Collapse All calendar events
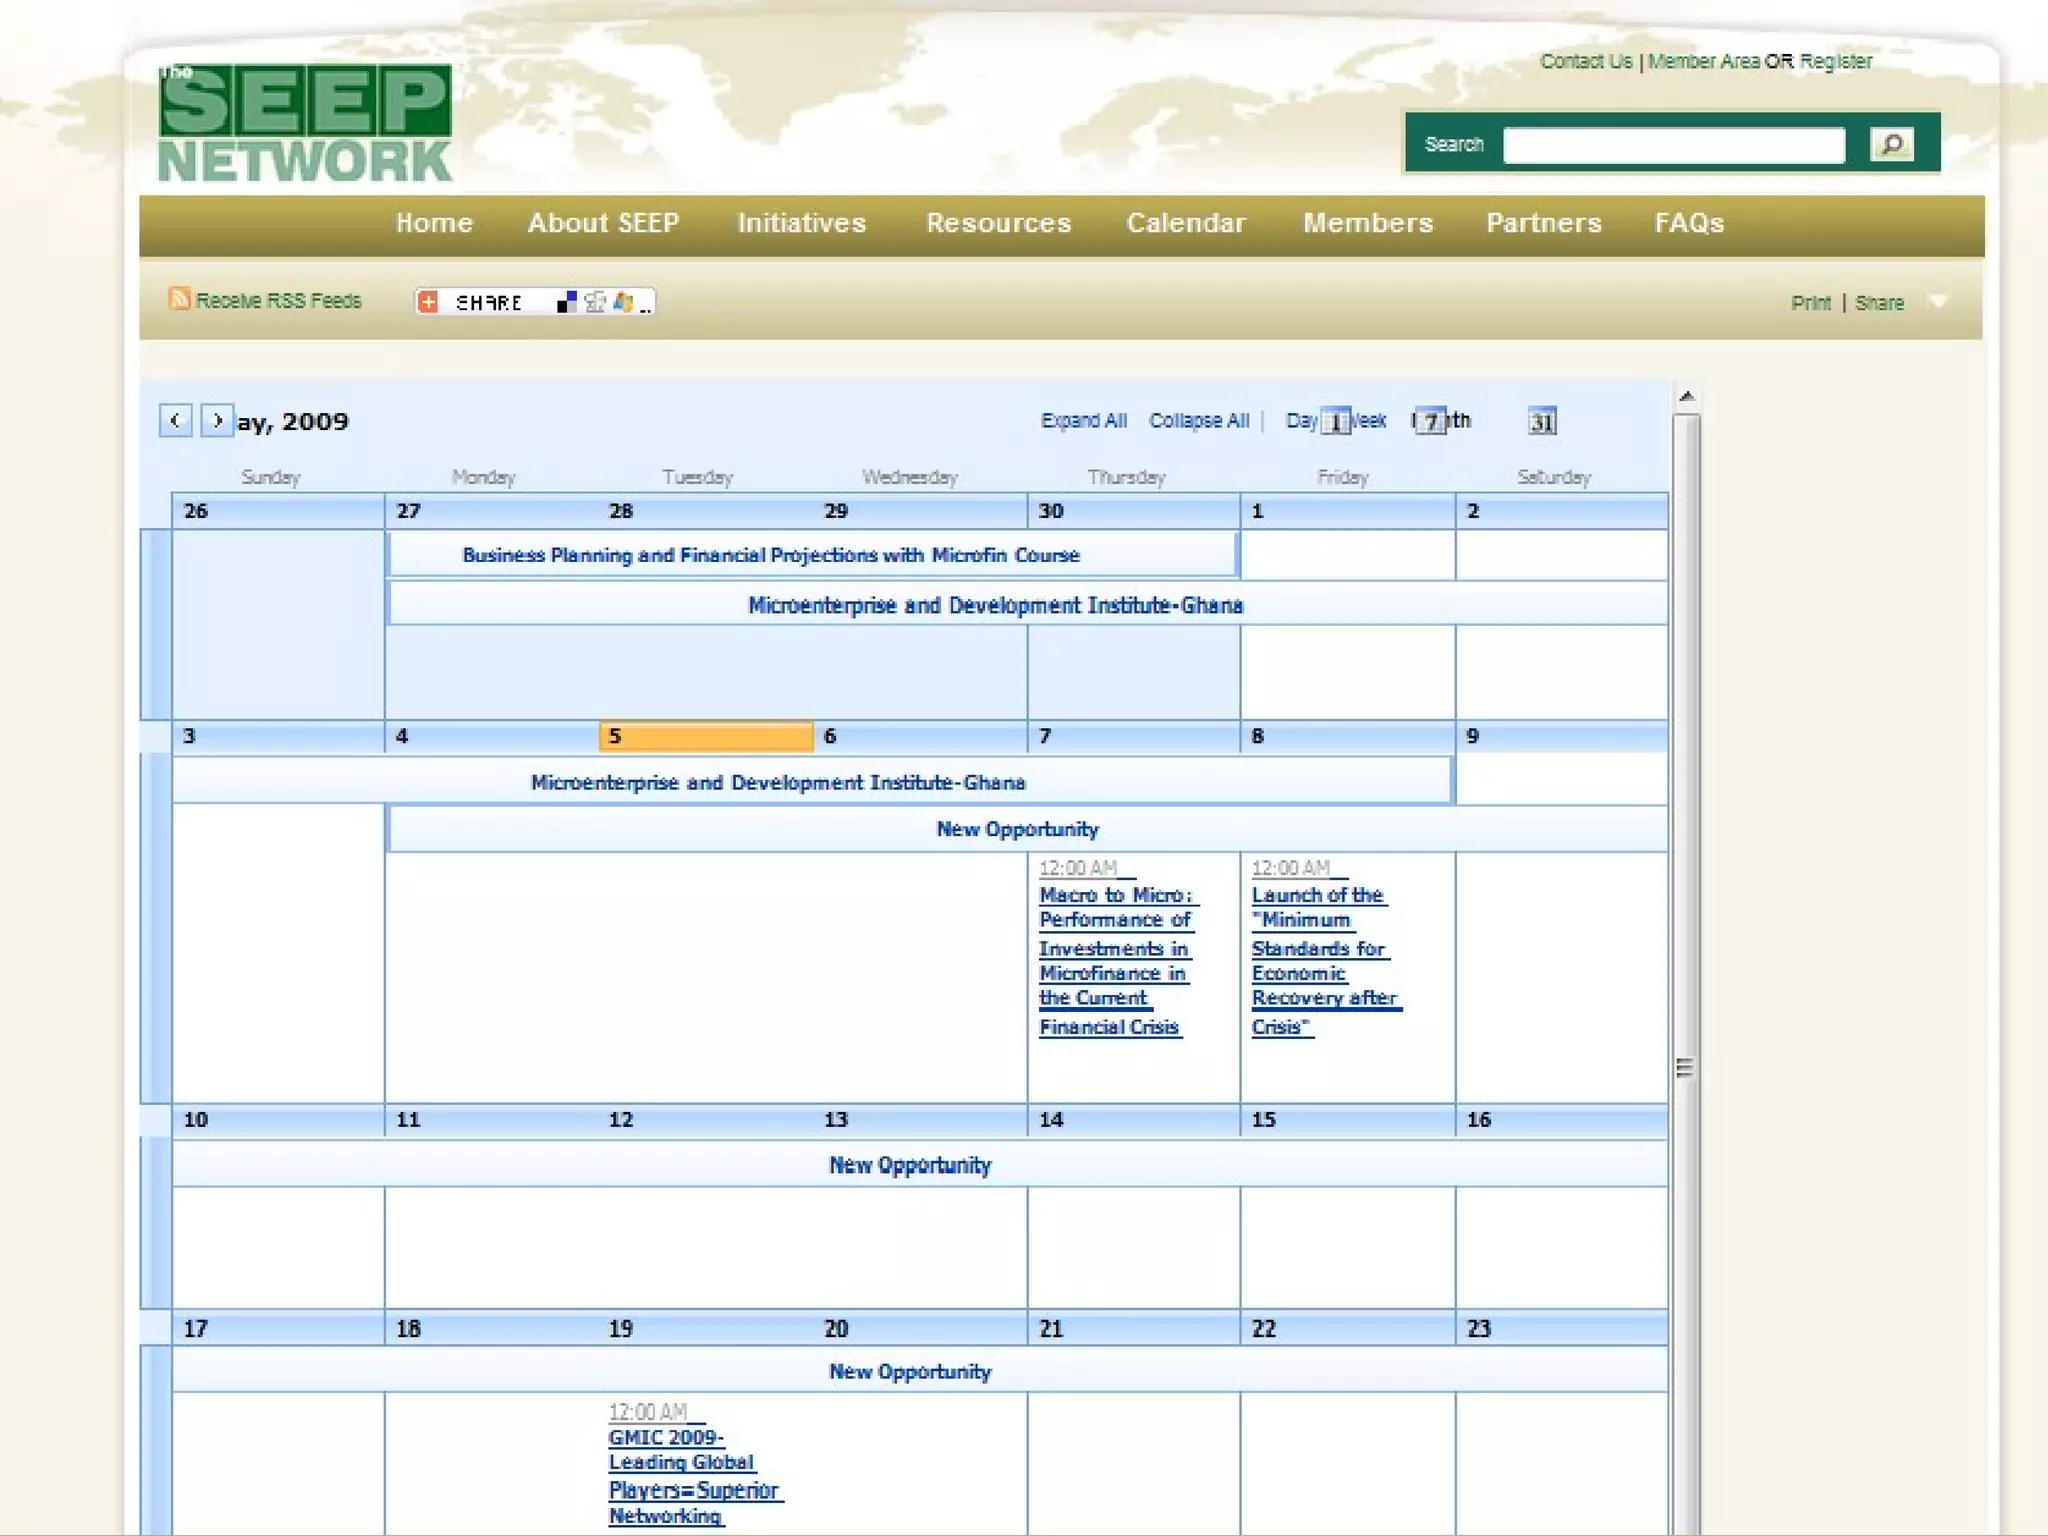 [1198, 420]
